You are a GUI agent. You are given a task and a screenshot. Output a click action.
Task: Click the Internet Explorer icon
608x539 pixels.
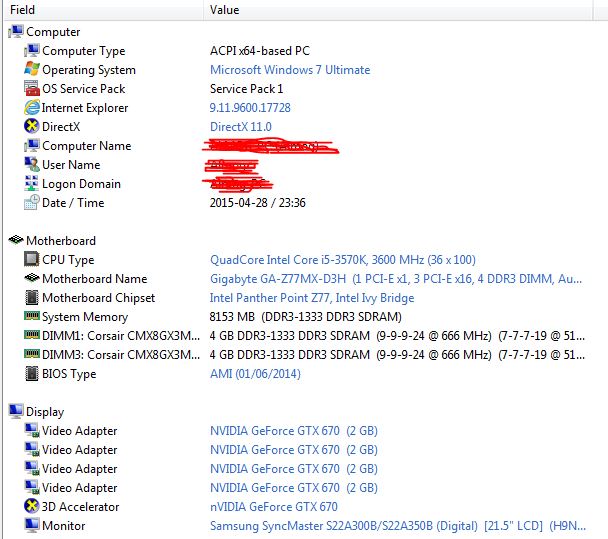pyautogui.click(x=32, y=108)
